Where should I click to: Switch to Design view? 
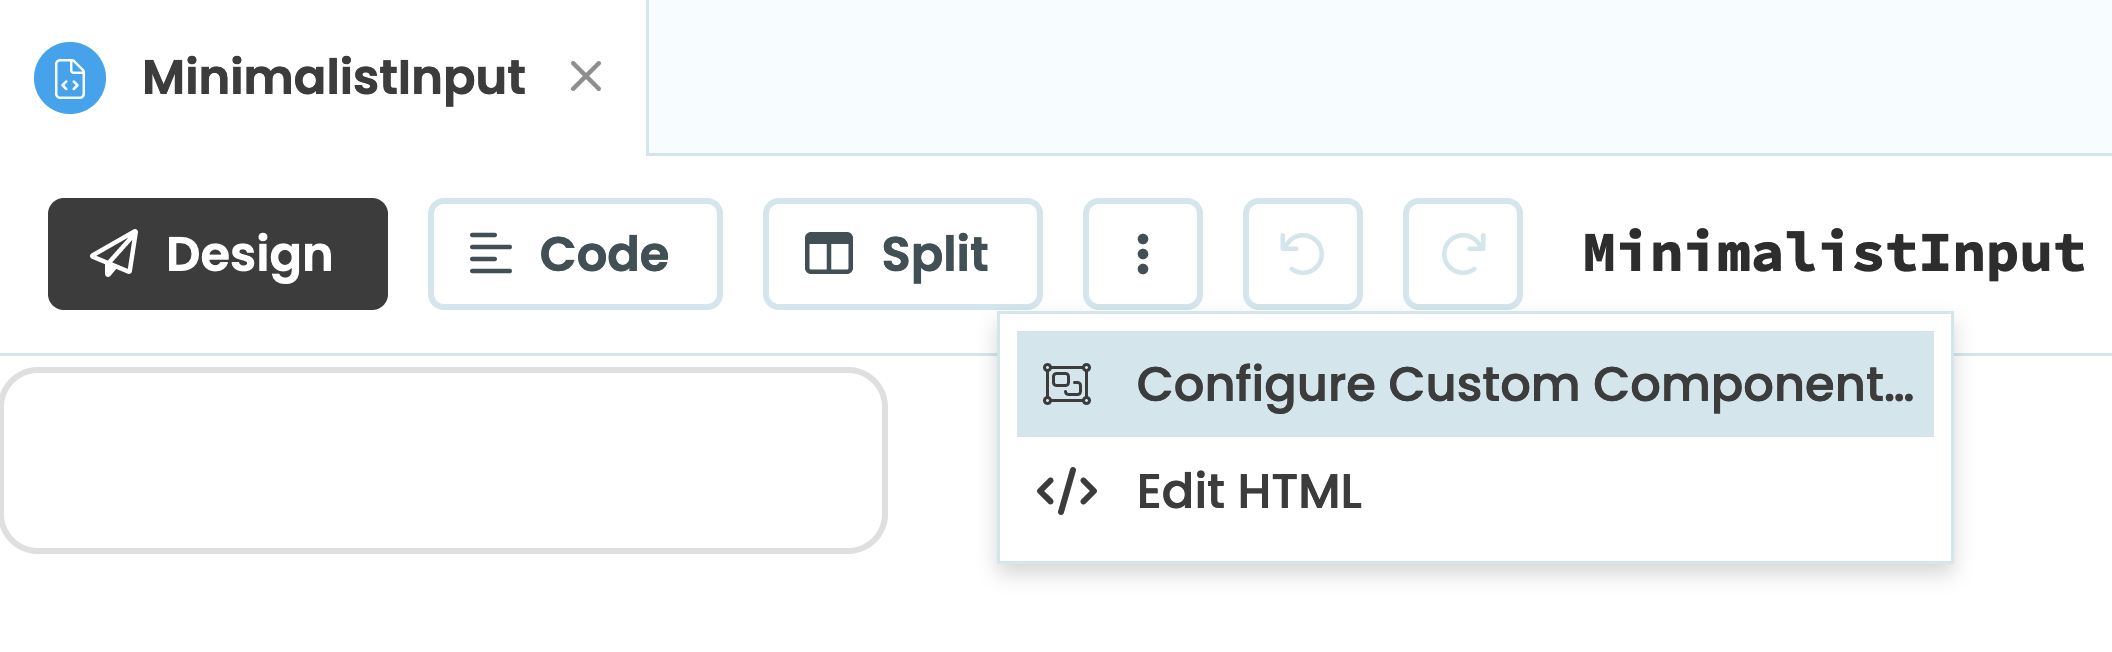coord(219,253)
